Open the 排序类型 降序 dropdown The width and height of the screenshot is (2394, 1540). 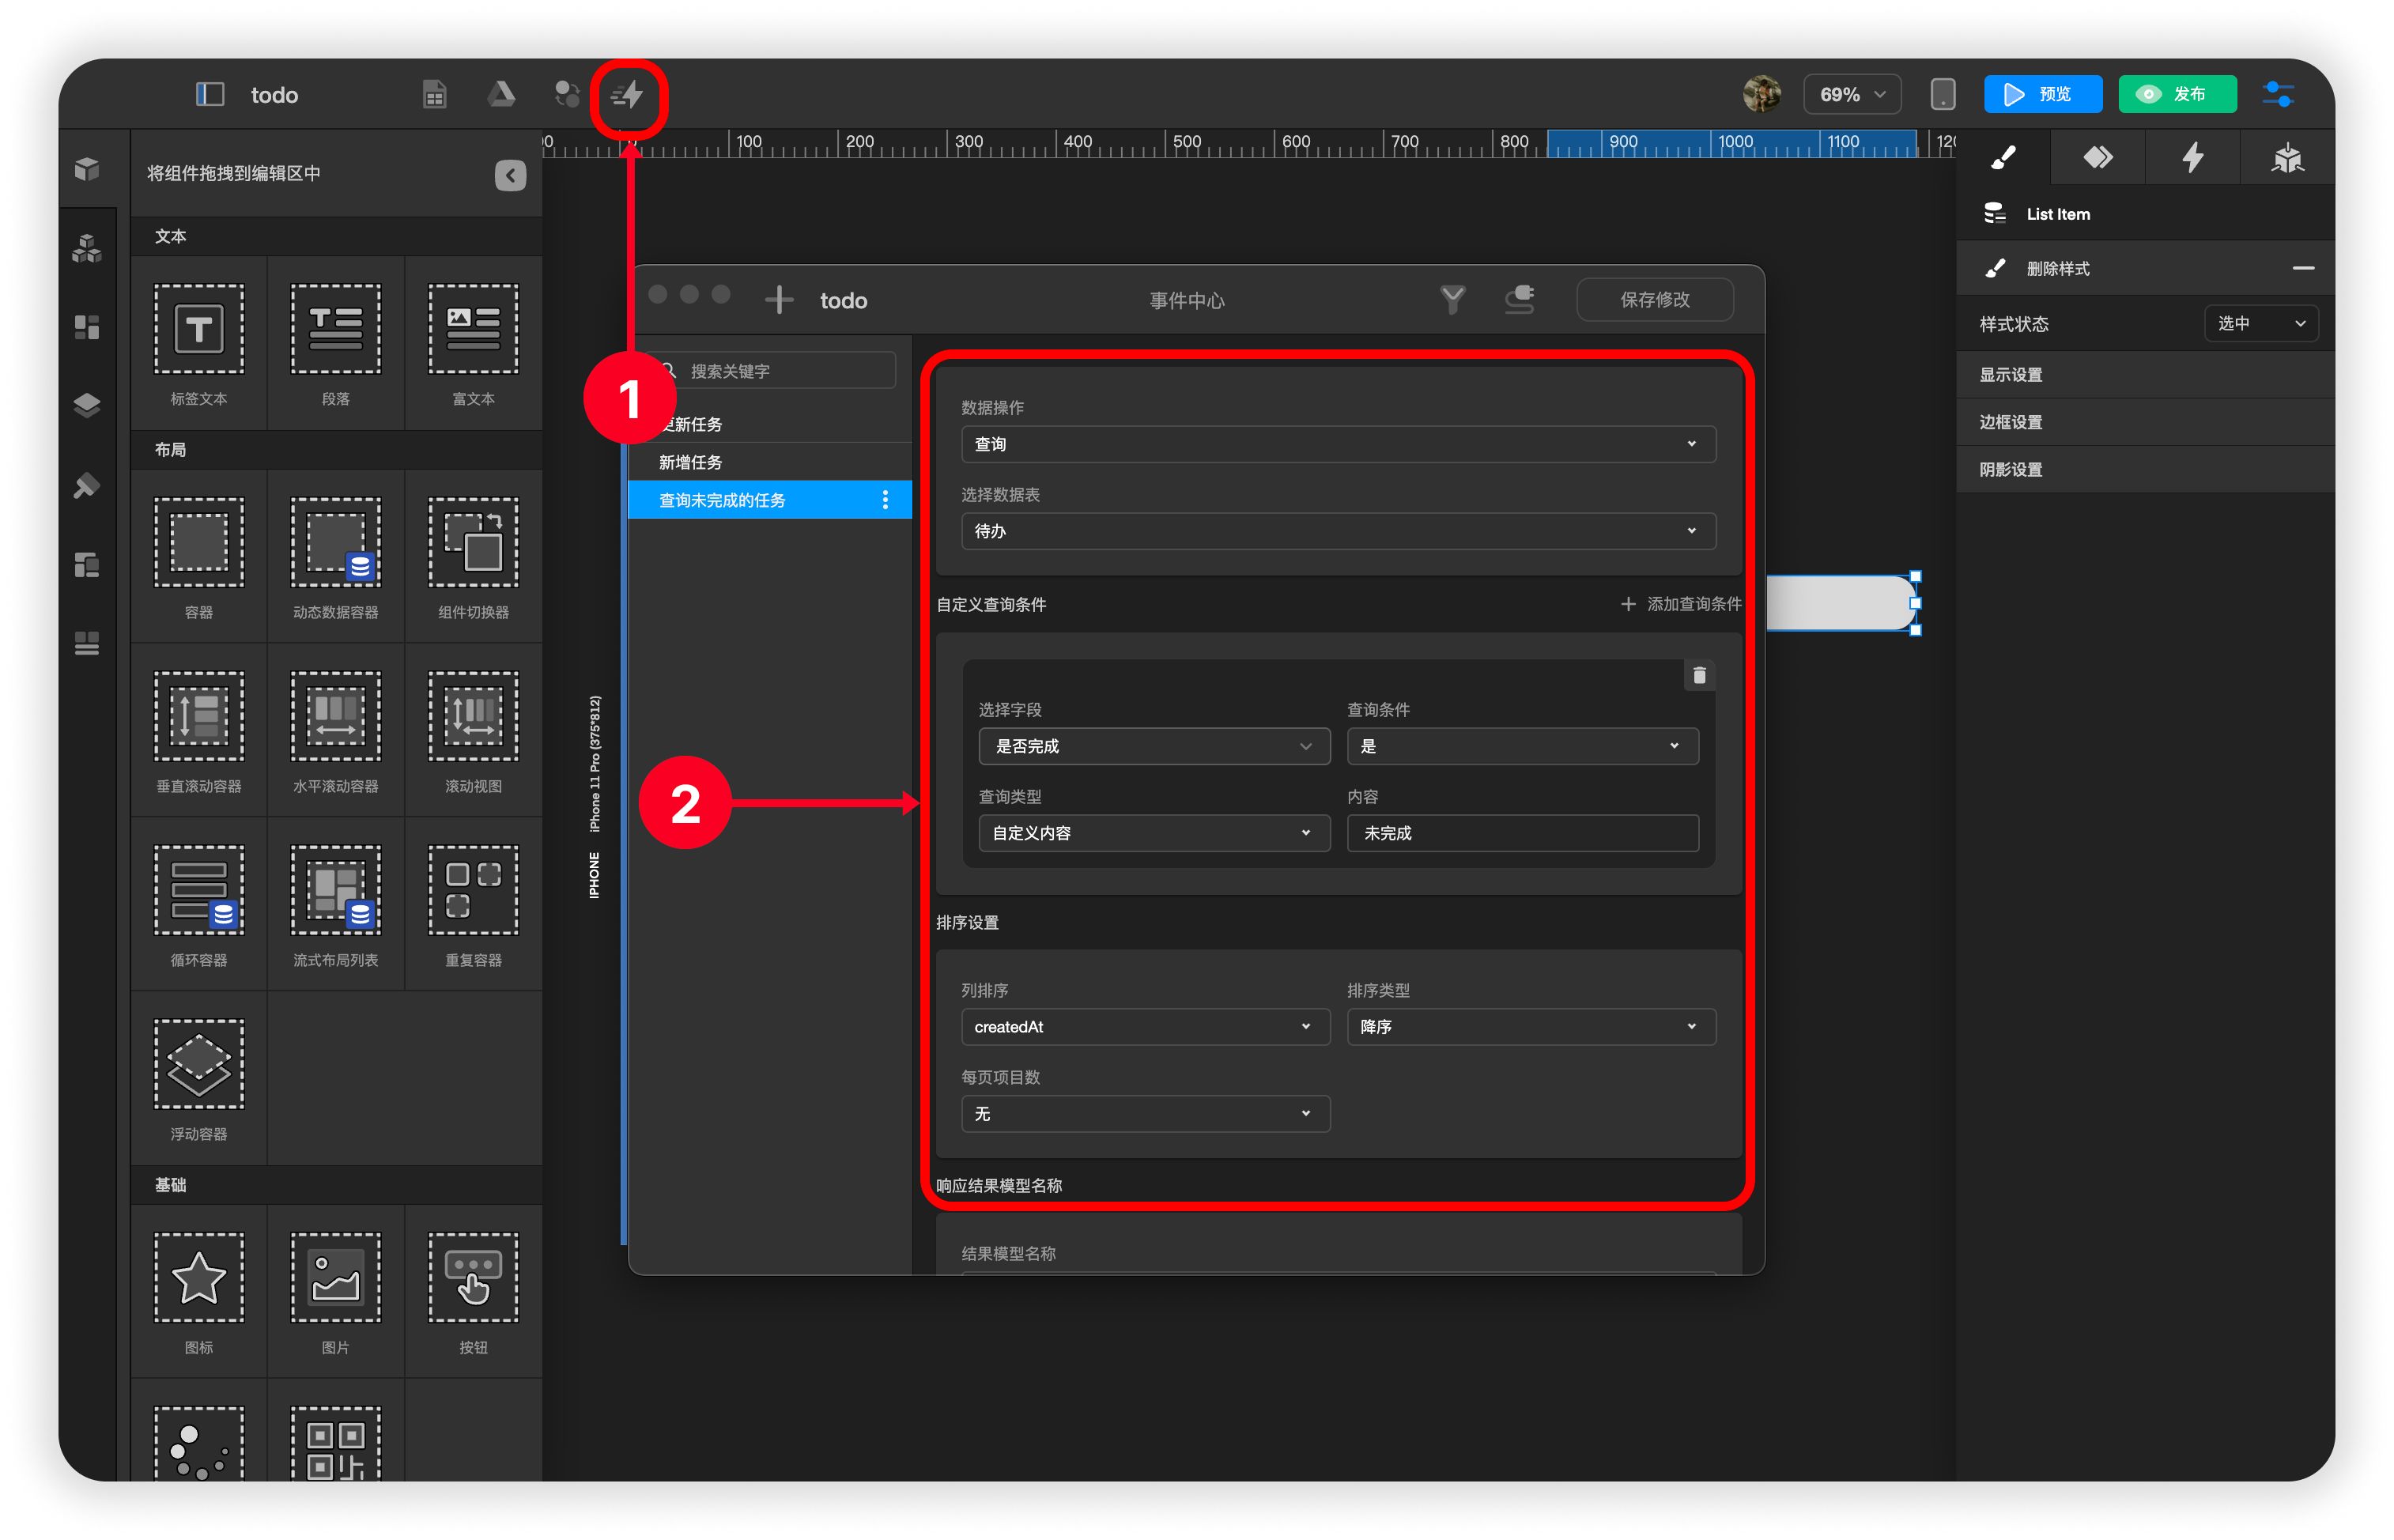pos(1530,1027)
